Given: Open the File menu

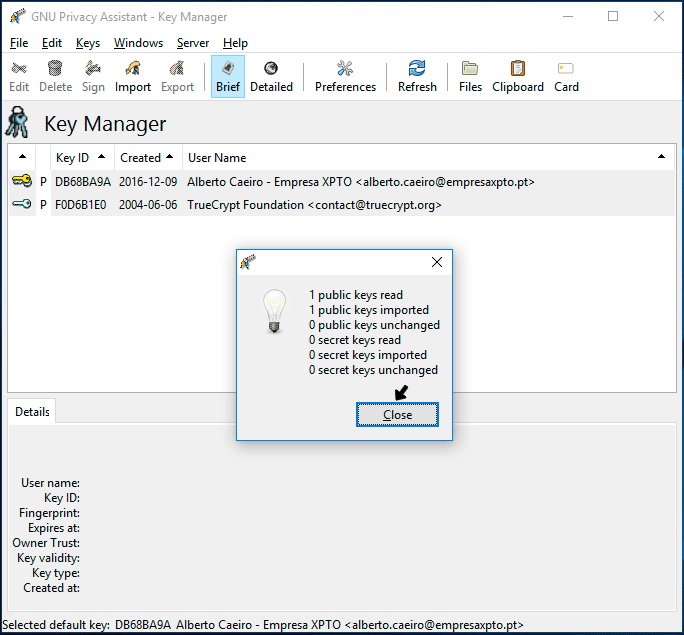Looking at the screenshot, I should point(19,43).
